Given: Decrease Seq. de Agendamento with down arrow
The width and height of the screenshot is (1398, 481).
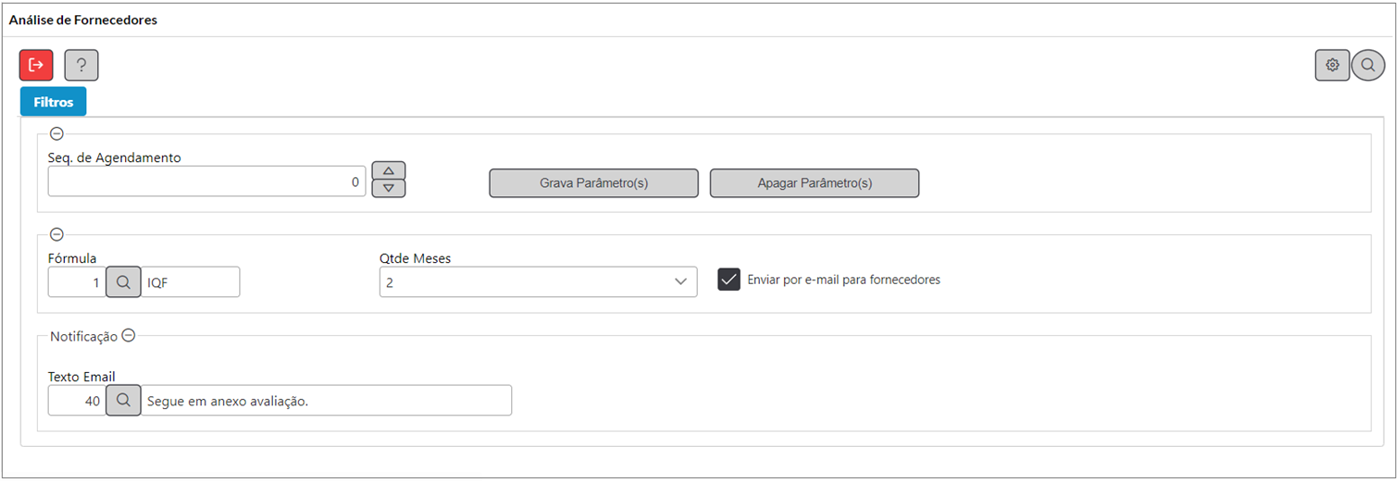Looking at the screenshot, I should pyautogui.click(x=388, y=188).
